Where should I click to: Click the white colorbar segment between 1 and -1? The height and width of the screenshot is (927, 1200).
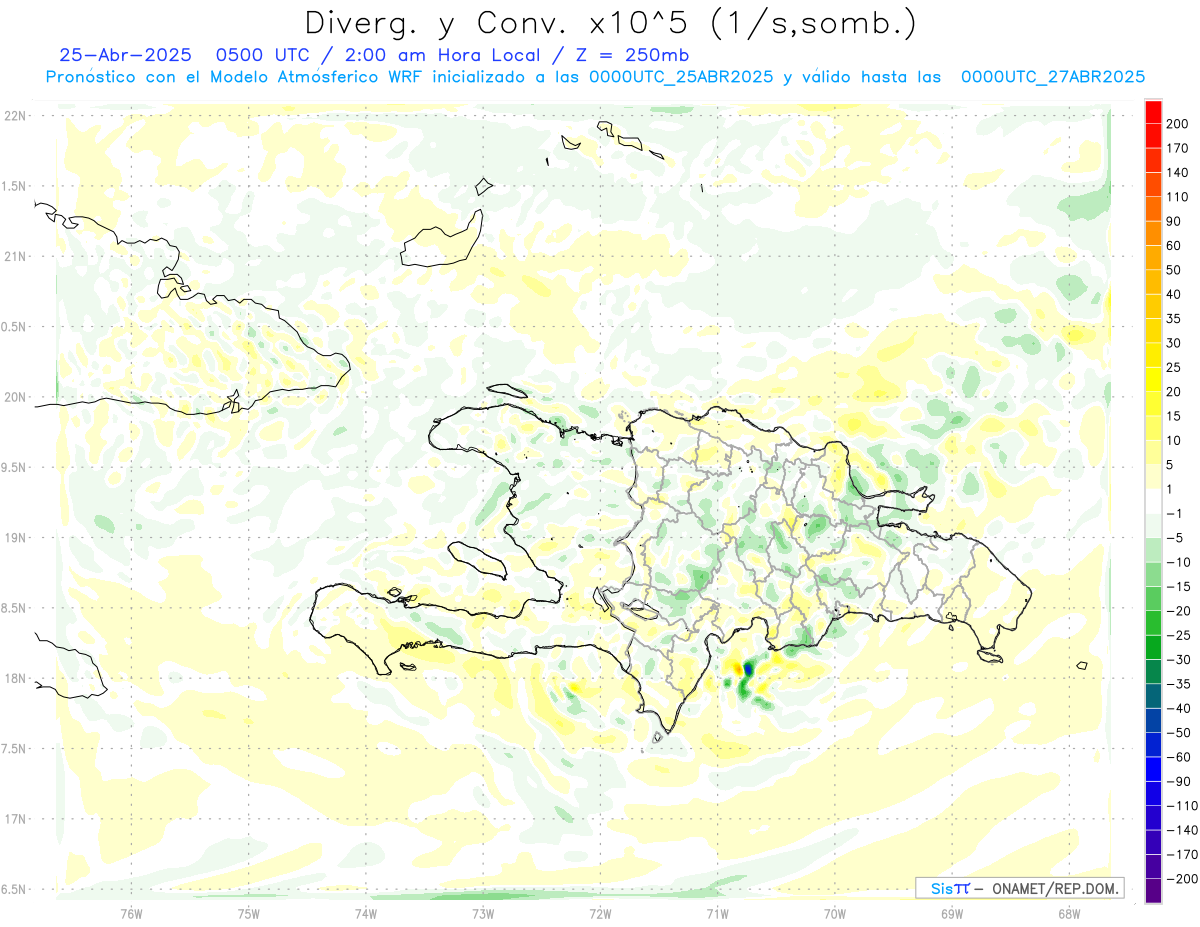(1154, 501)
